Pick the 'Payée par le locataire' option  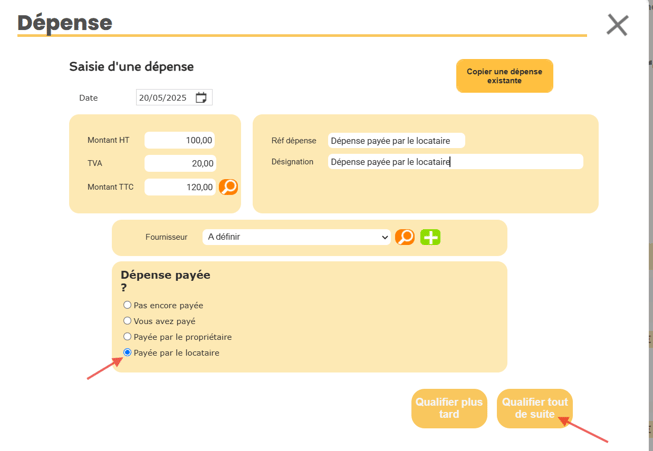[127, 353]
